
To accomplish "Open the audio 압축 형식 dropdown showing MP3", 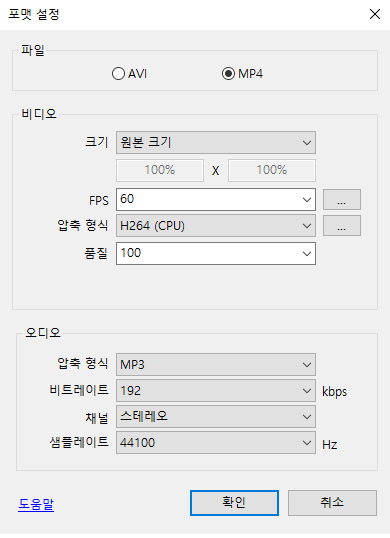I will [216, 364].
